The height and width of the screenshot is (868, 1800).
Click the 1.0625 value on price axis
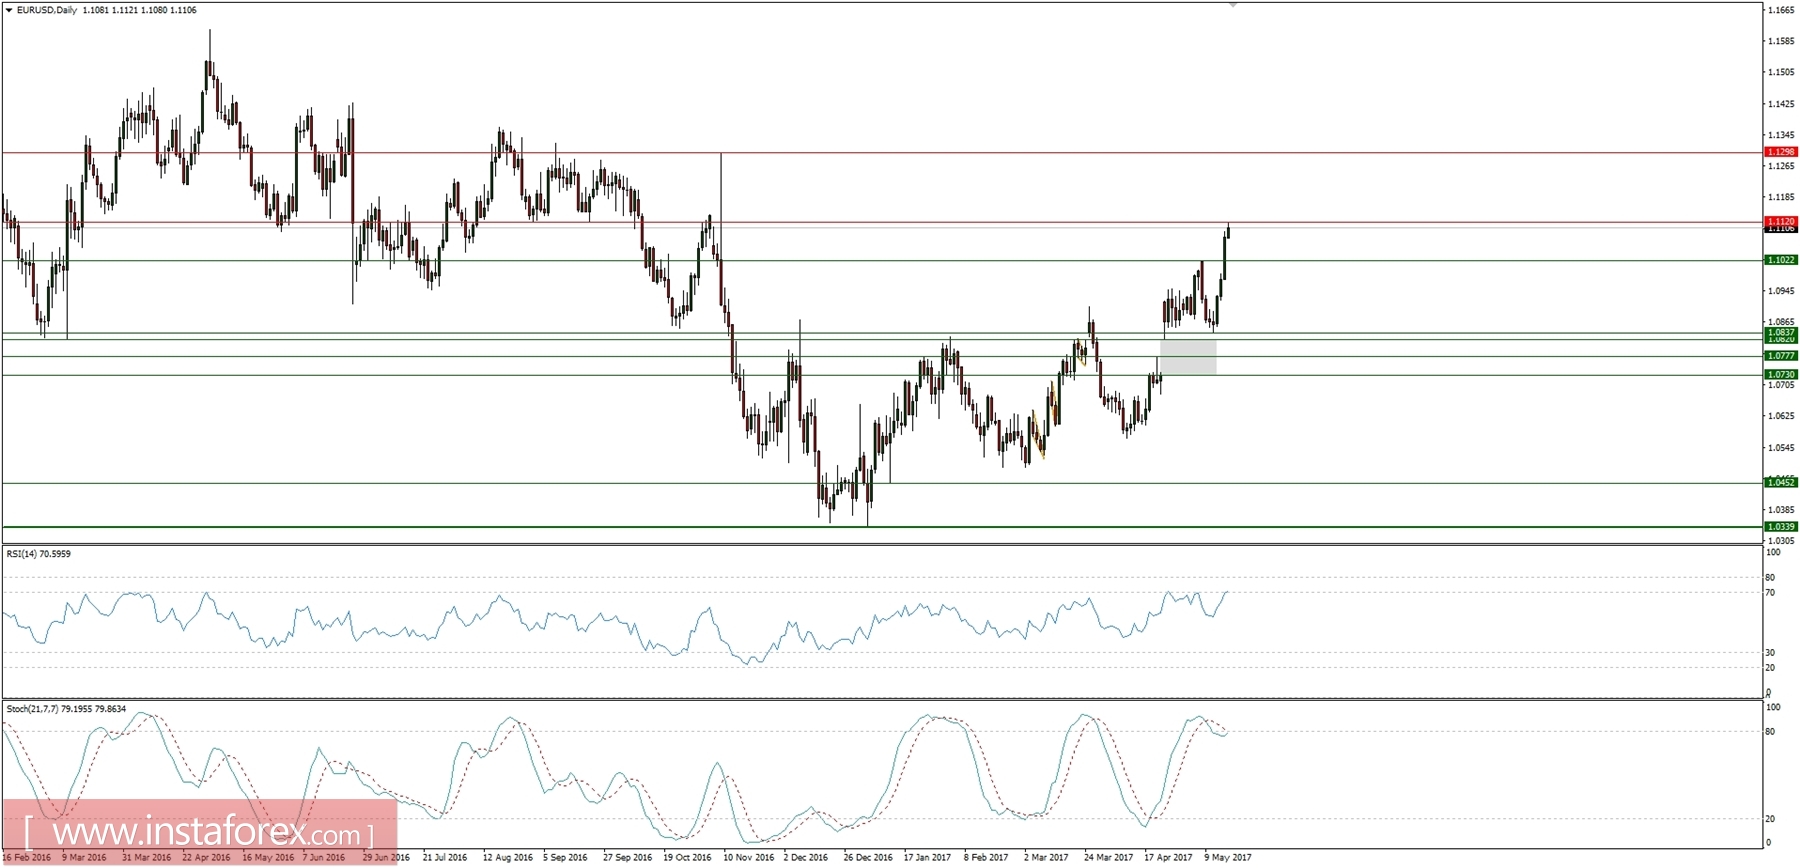tap(1780, 416)
